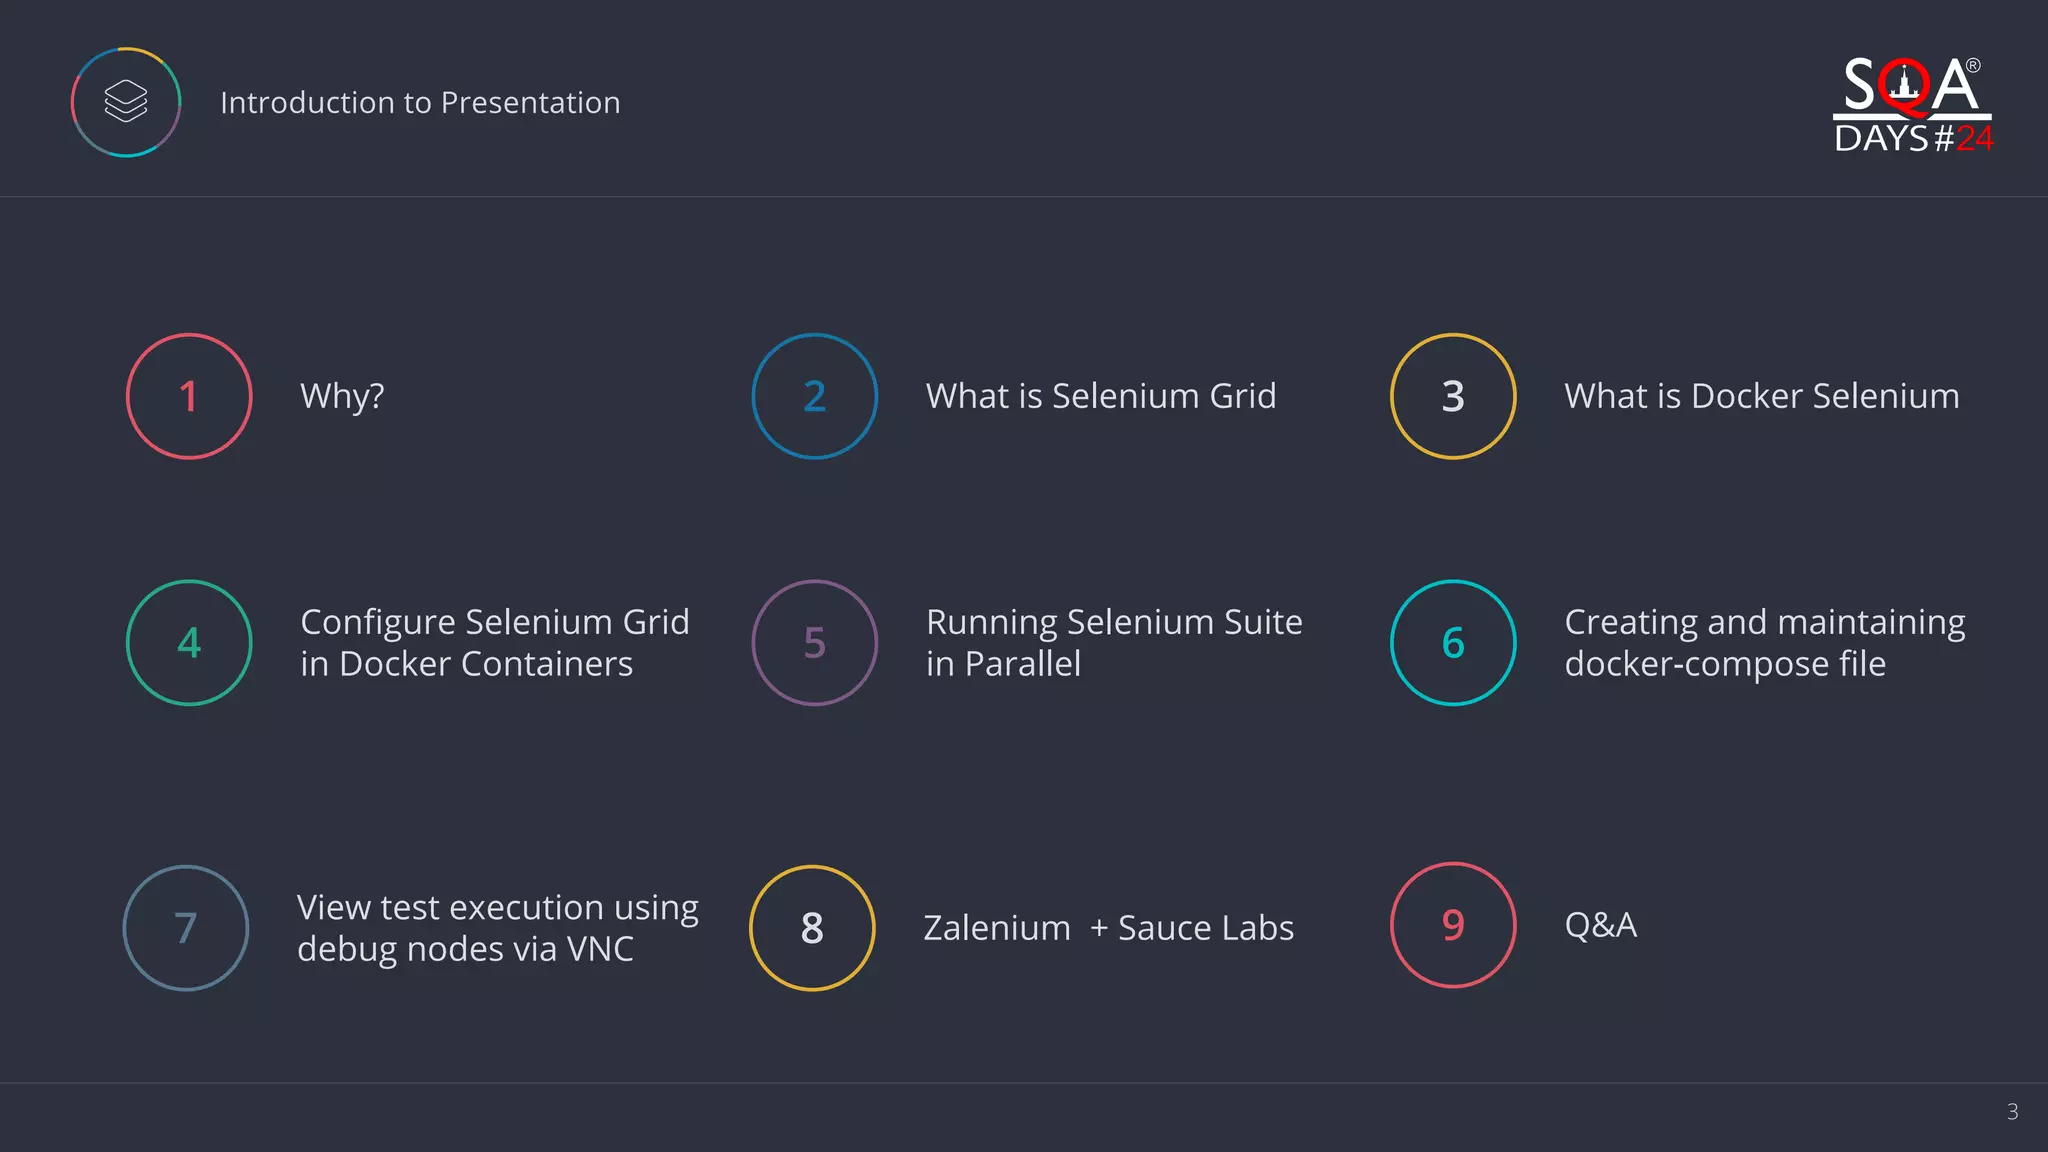The height and width of the screenshot is (1152, 2048).
Task: Click the gray-blue circle numbered 7
Action: 186,928
